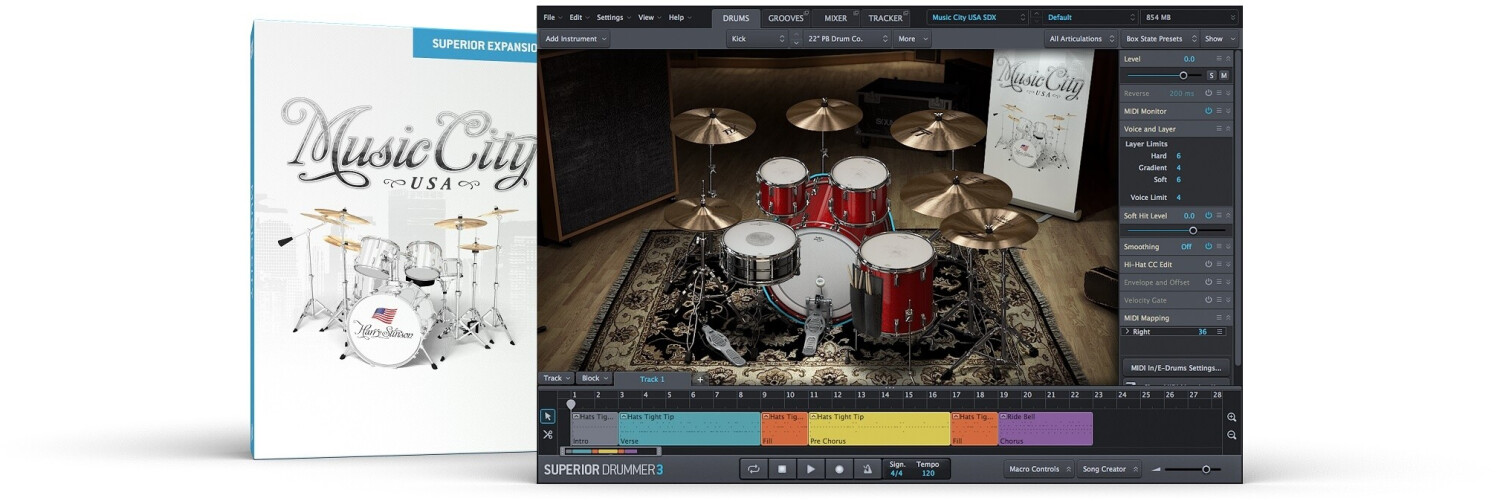The width and height of the screenshot is (1500, 501).
Task: Toggle loop playback in the transport bar
Action: [x=754, y=469]
